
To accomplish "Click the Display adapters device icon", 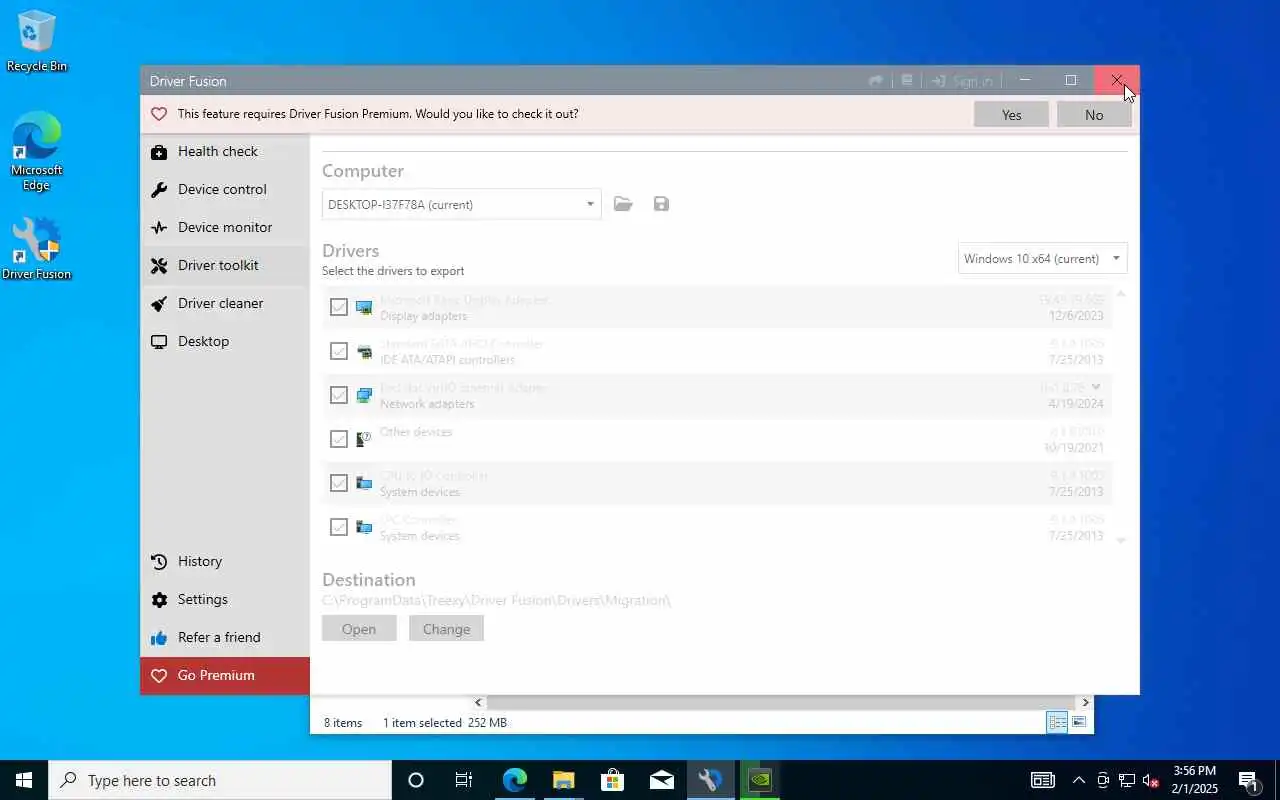I will 364,307.
